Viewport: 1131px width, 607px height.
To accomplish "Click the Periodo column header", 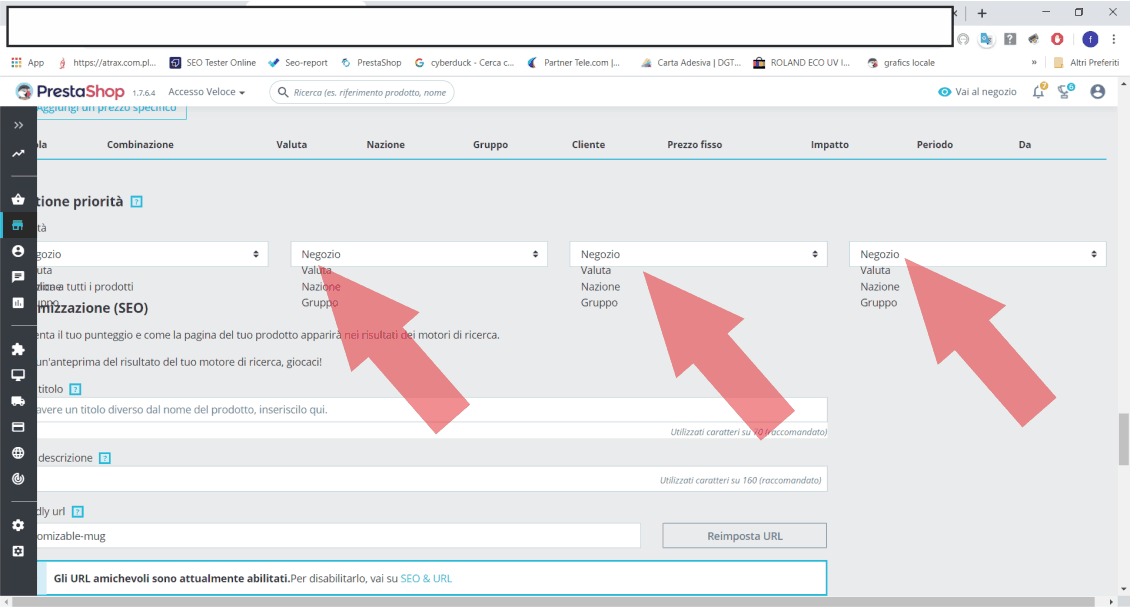I will (935, 144).
